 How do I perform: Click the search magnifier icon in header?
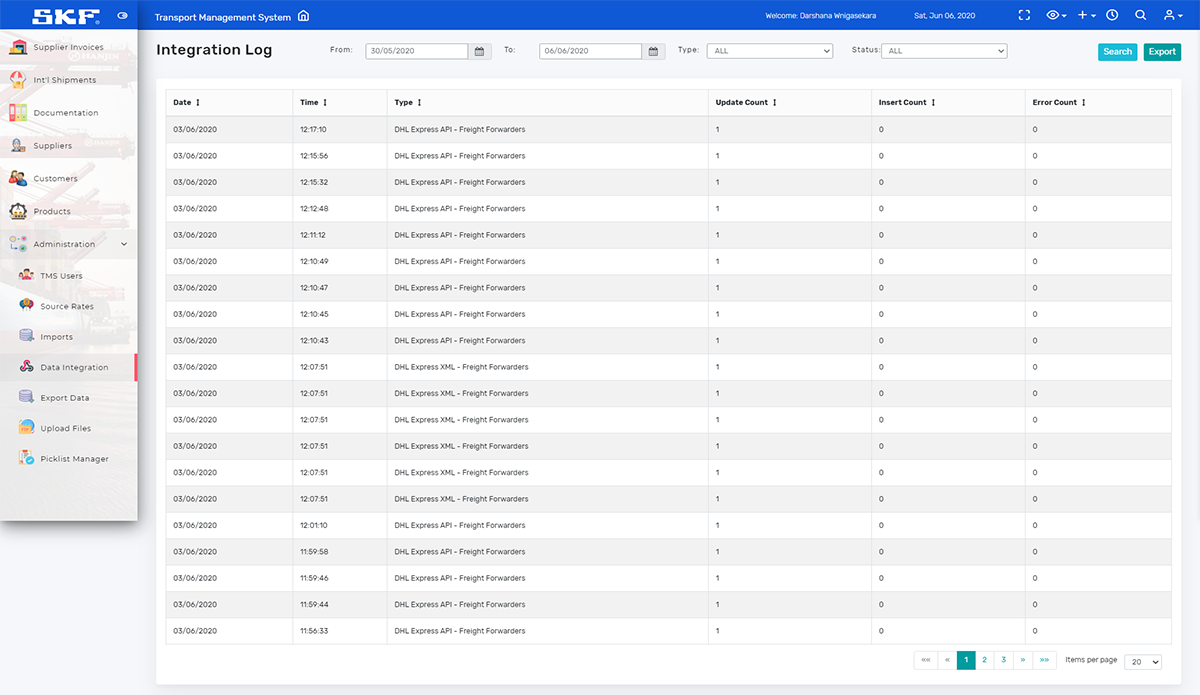(1140, 16)
